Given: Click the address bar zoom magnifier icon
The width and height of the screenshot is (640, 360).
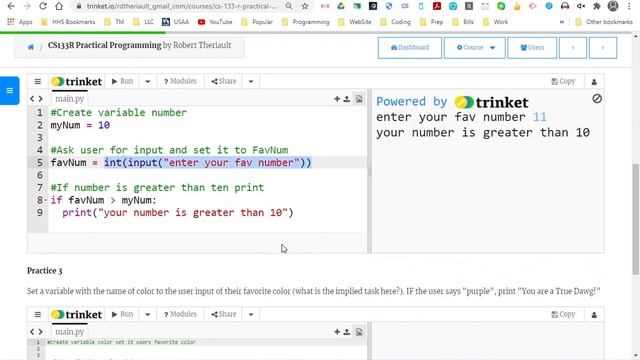Looking at the screenshot, I should [x=289, y=6].
